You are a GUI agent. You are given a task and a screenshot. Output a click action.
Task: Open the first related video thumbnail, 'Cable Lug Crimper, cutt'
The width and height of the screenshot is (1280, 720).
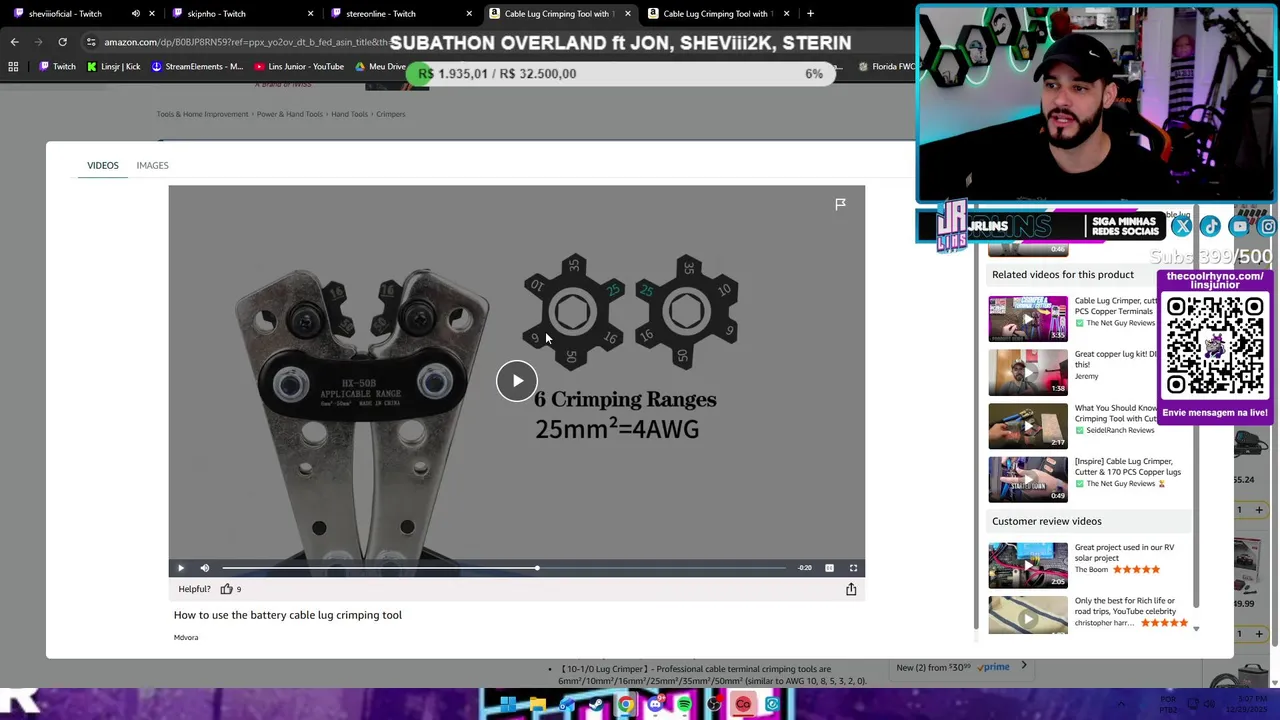pyautogui.click(x=1028, y=319)
